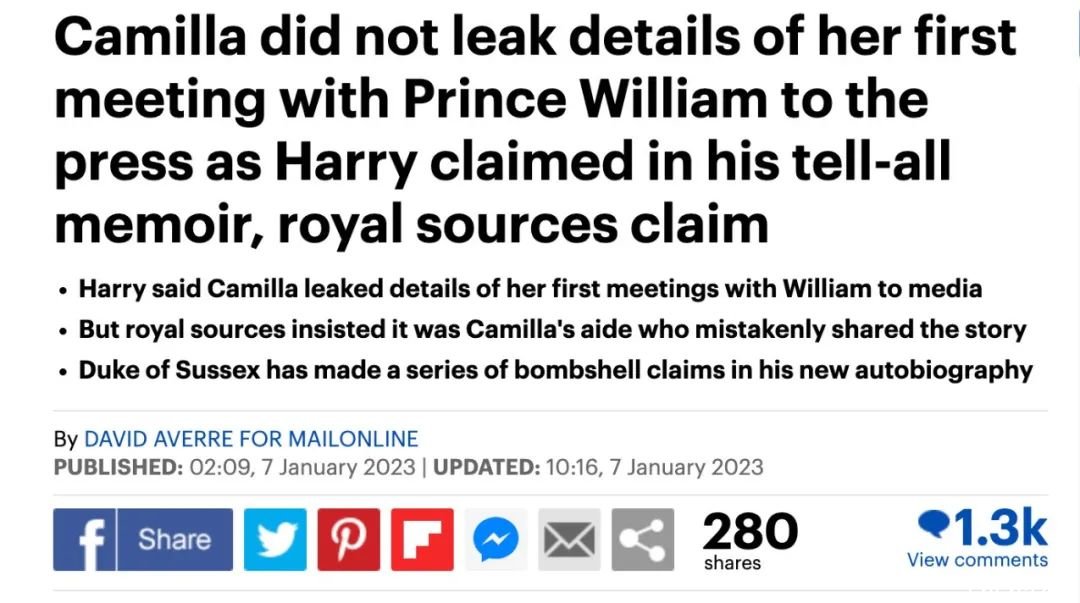1080x603 pixels.
Task: Select the shares label under 280
Action: tap(732, 563)
